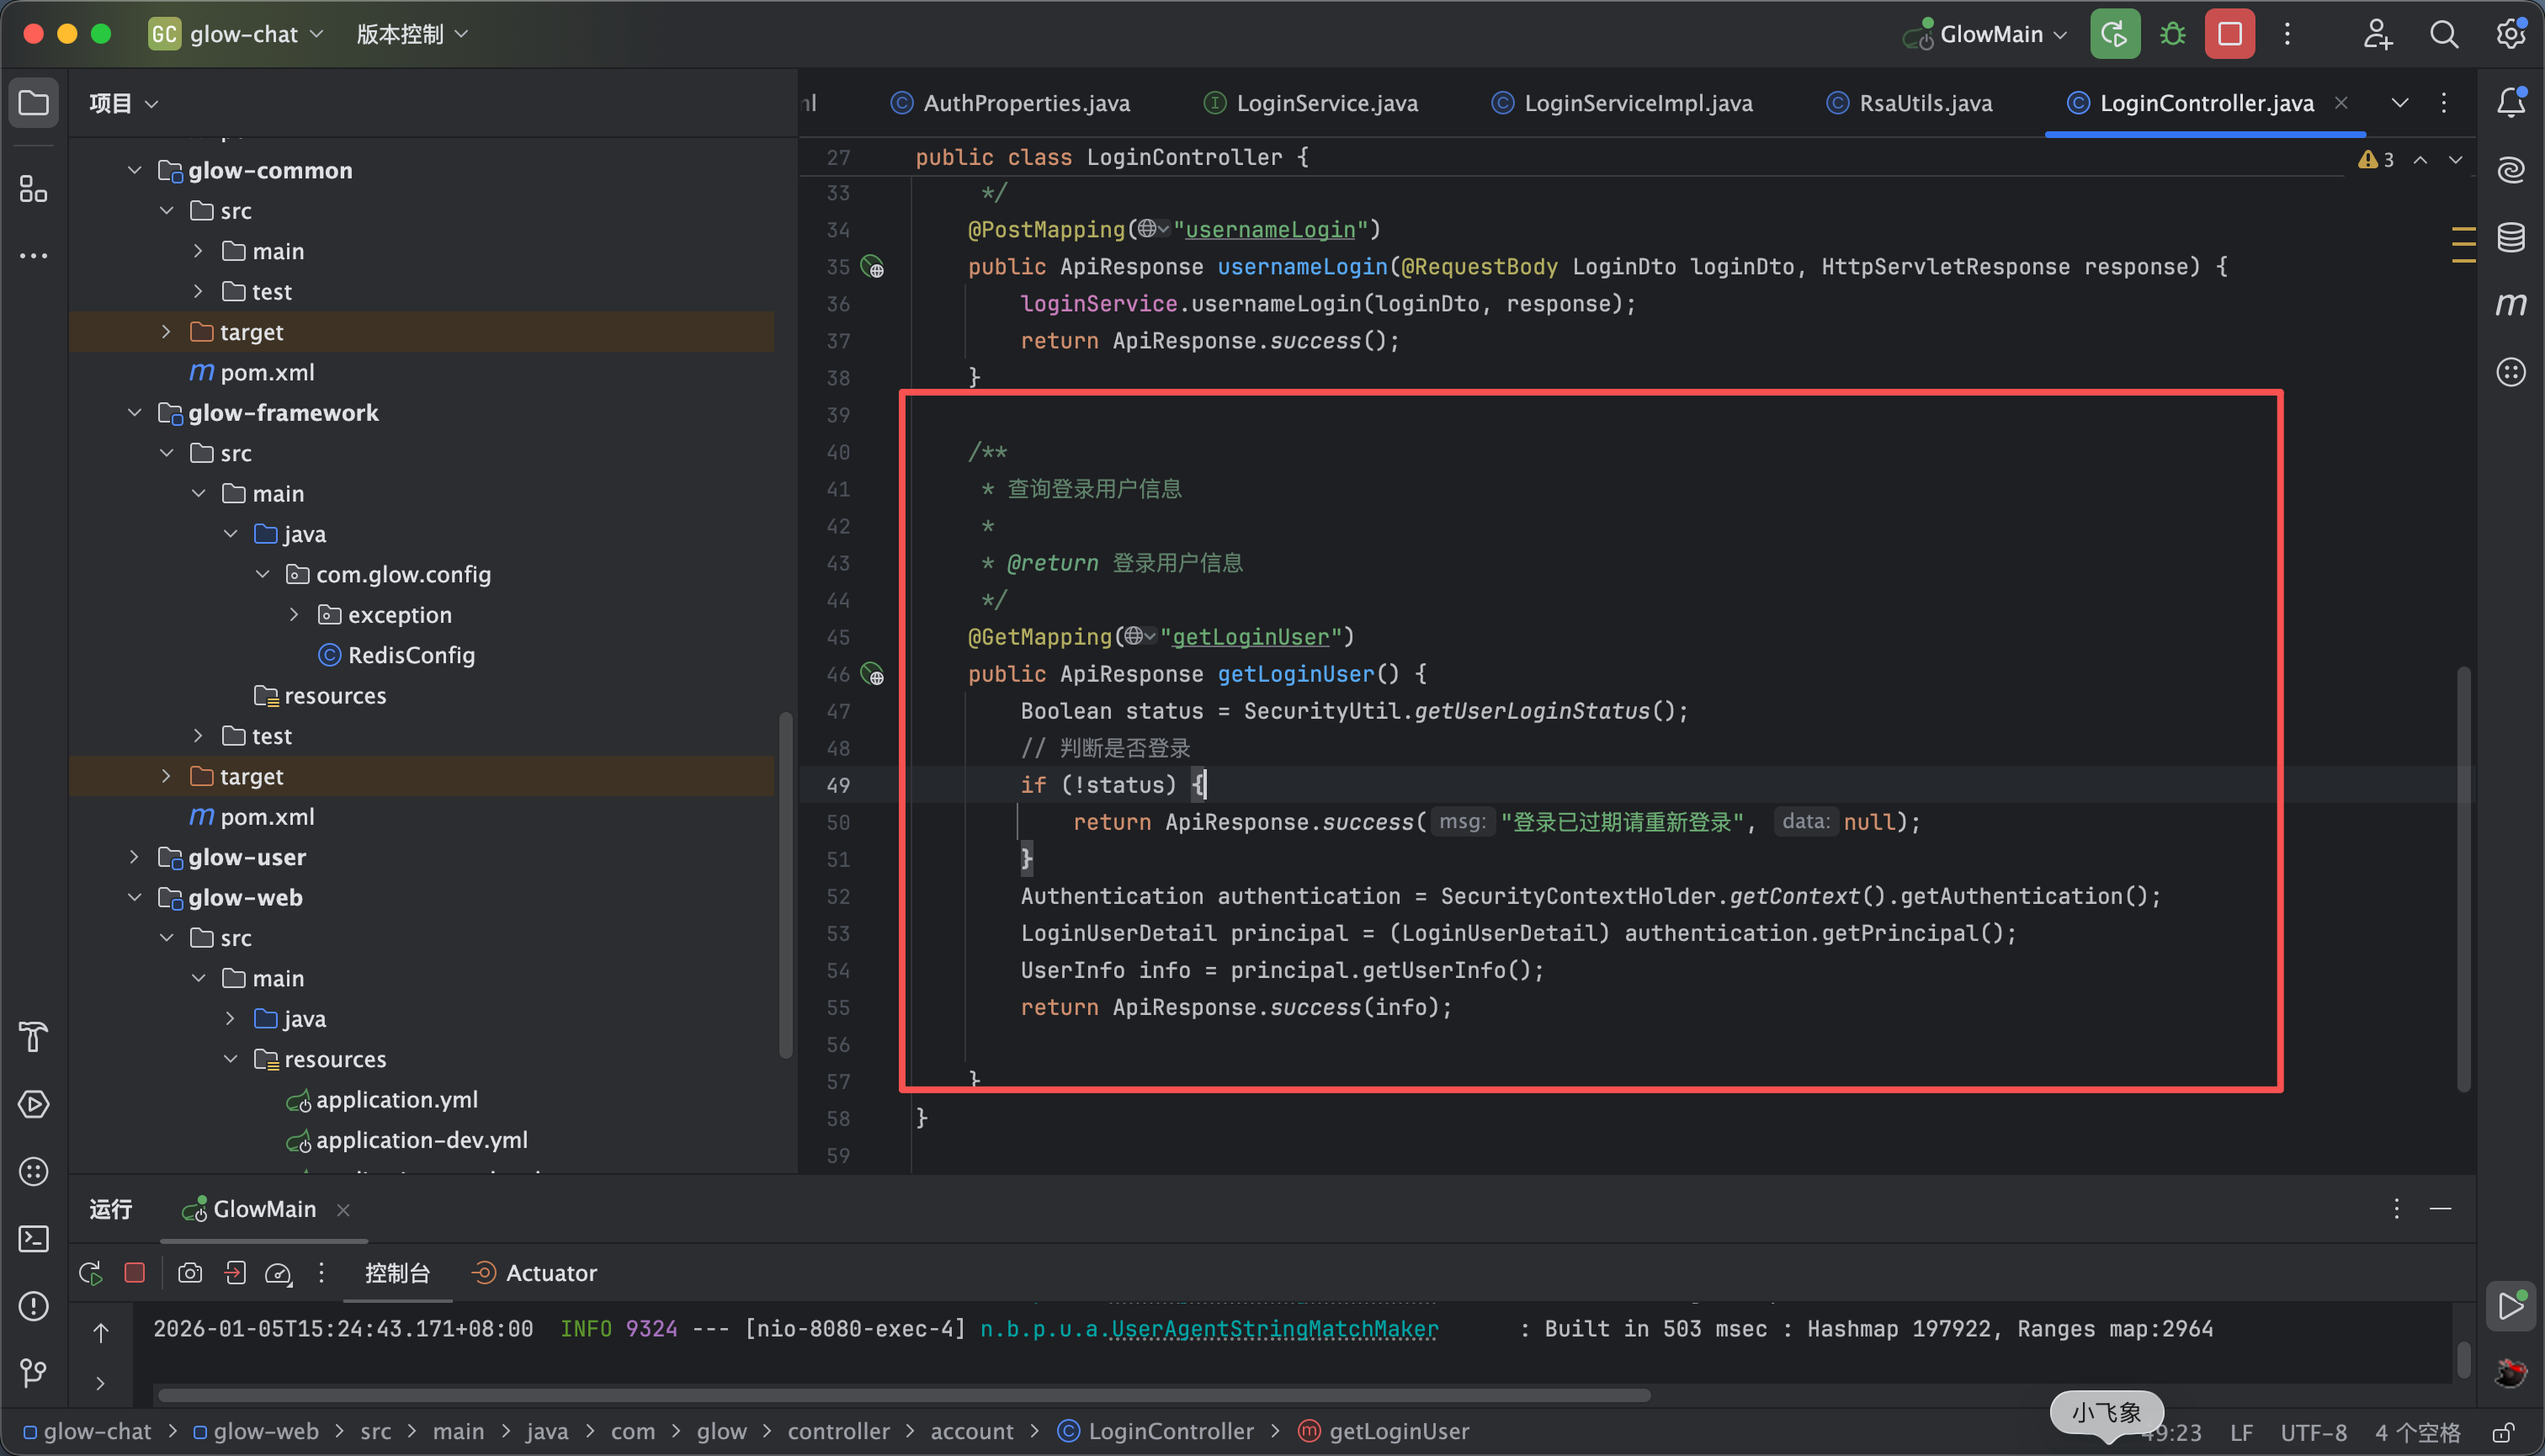
Task: Collapse the glow-common module node
Action: coord(134,170)
